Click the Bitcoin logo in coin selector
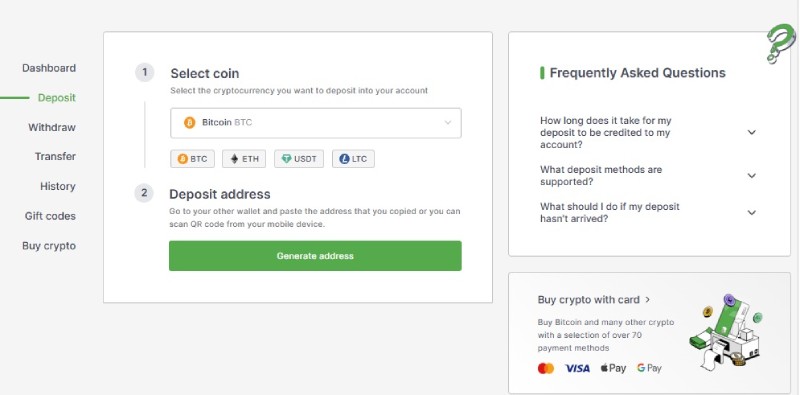The height and width of the screenshot is (395, 800). click(x=189, y=122)
